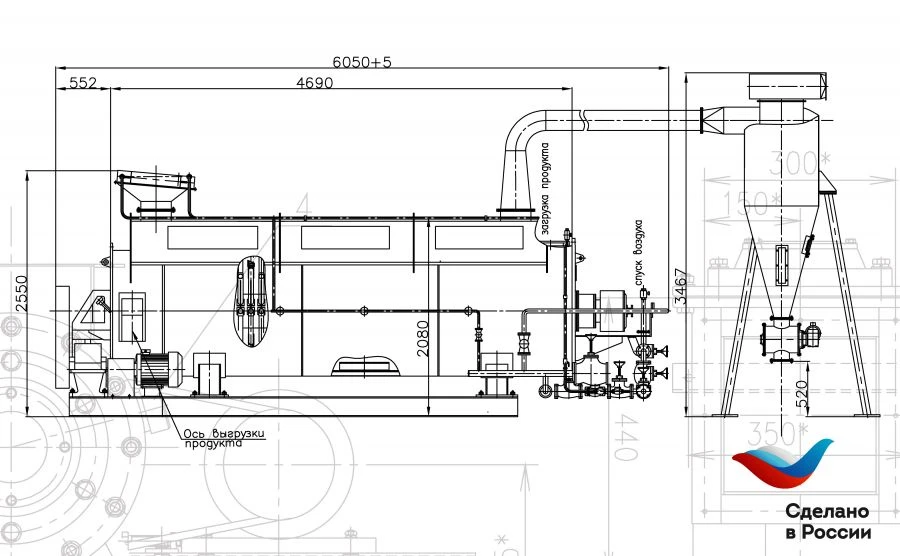Click the 3467 vertical dimension label
This screenshot has height=556, width=900.
[680, 289]
